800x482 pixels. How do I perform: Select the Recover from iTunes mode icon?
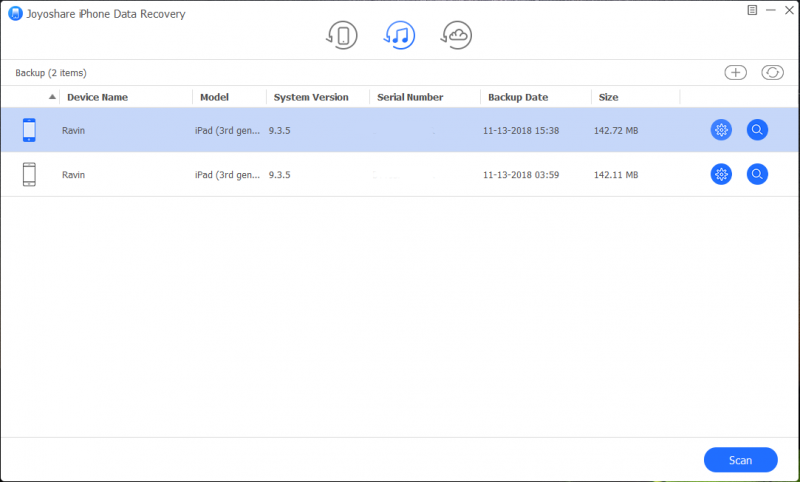(x=399, y=36)
